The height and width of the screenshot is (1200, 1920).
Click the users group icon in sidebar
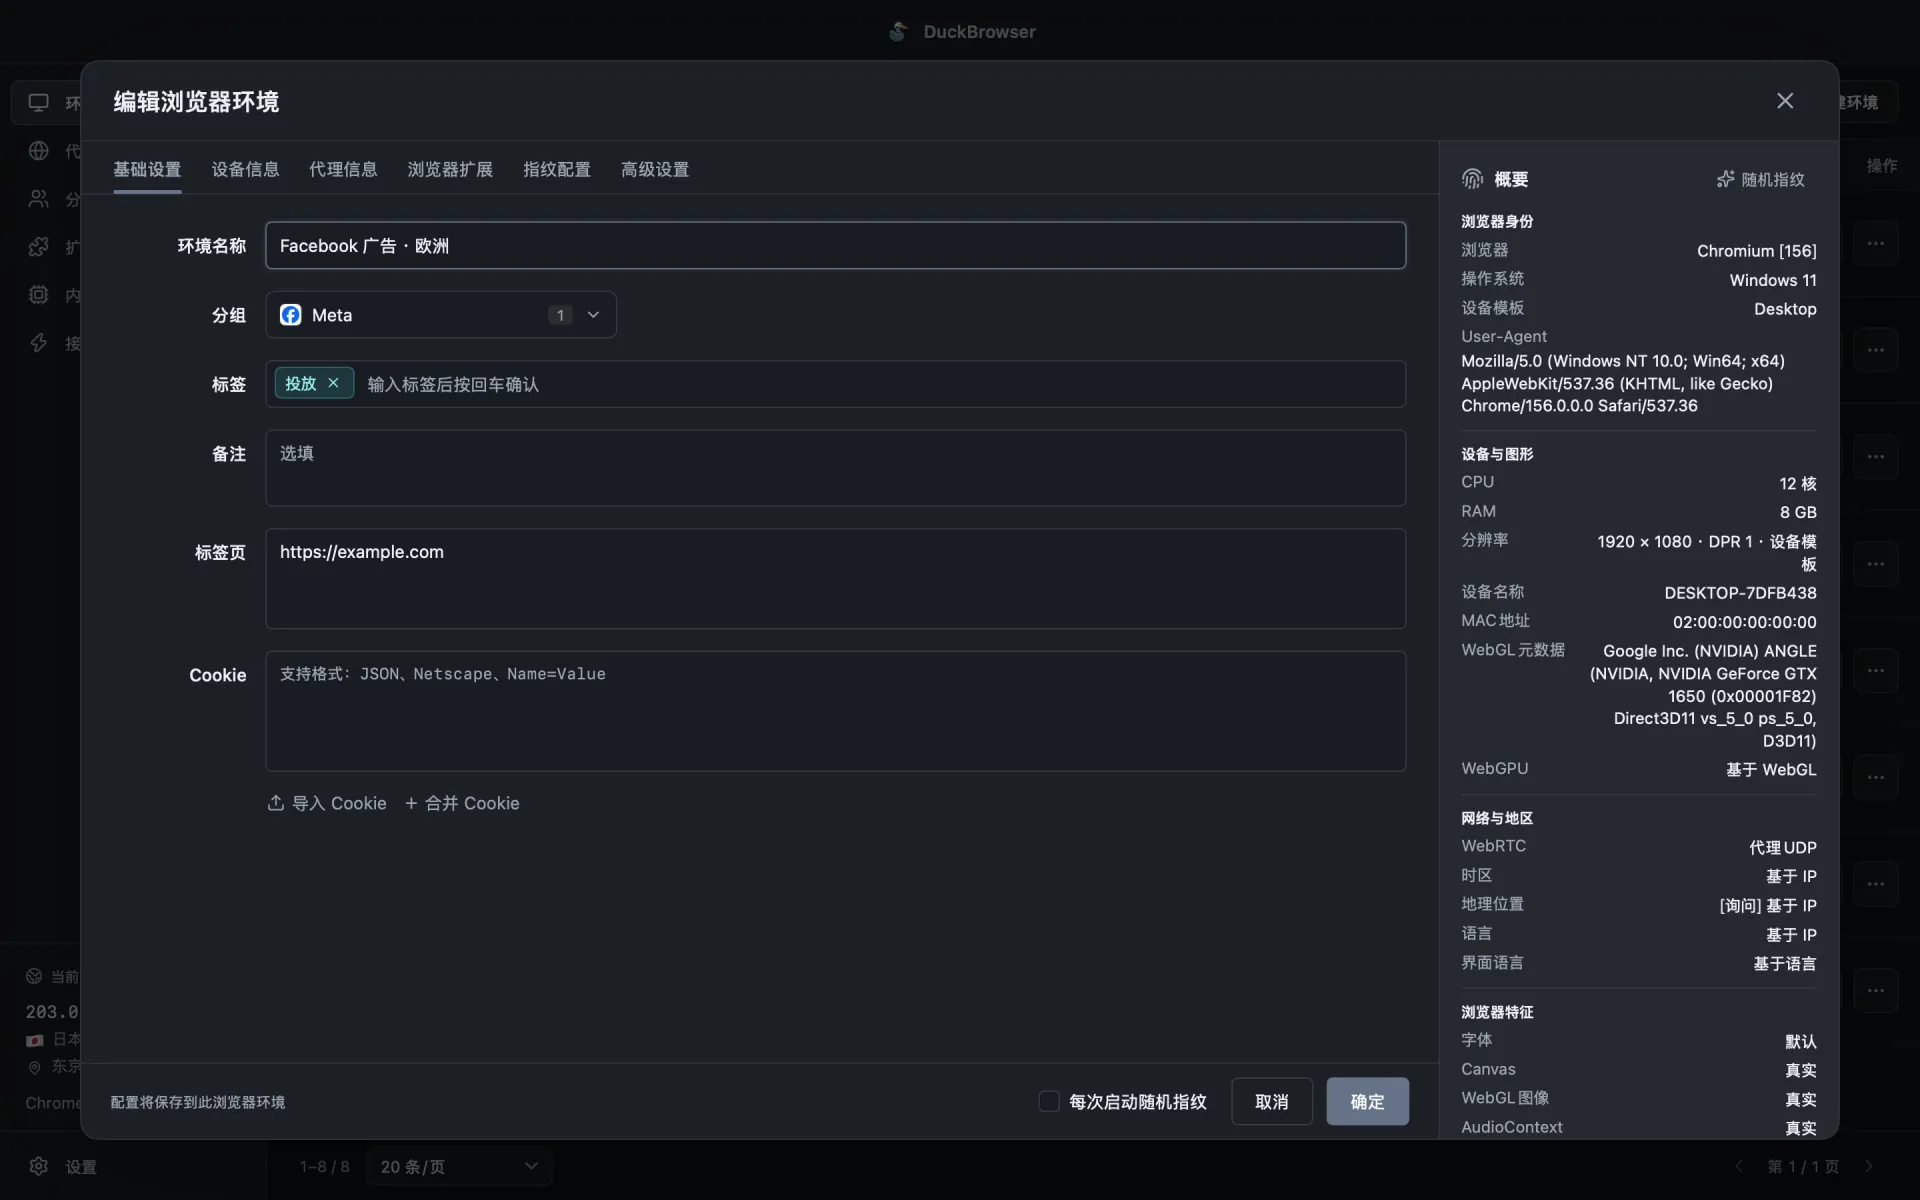(x=39, y=199)
